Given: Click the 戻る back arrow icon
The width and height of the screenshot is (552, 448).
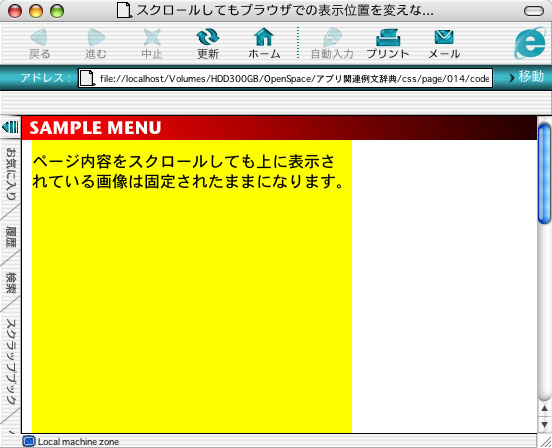Looking at the screenshot, I should coord(39,37).
